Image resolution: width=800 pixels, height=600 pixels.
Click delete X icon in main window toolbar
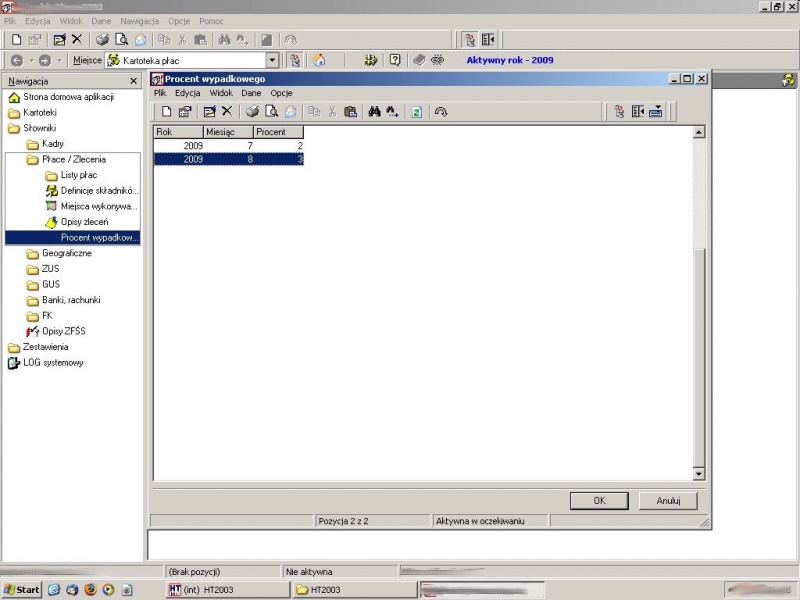77,39
